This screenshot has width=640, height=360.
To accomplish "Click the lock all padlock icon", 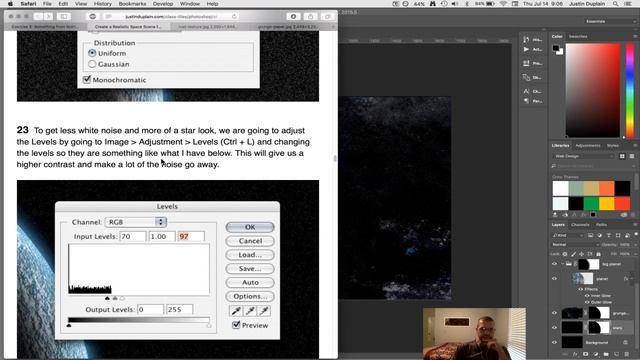I will tap(598, 254).
